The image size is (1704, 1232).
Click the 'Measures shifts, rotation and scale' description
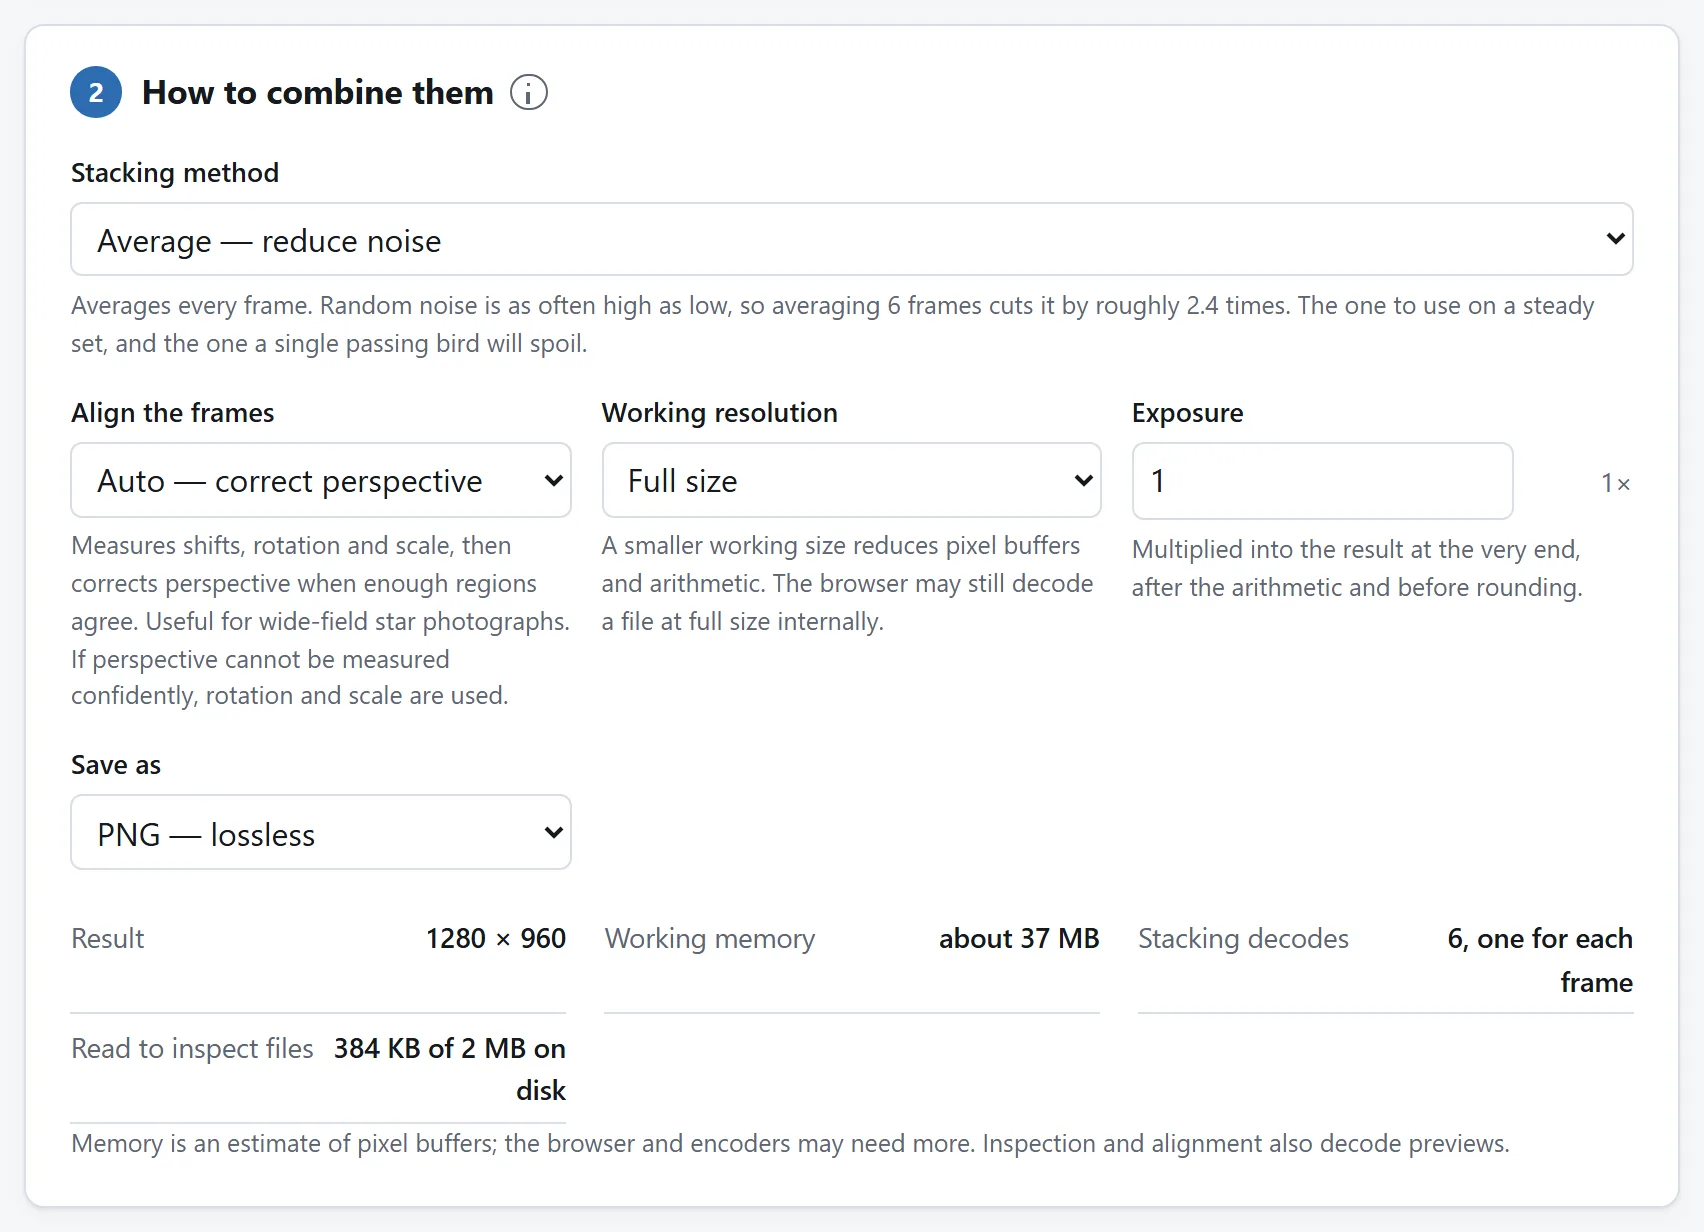pyautogui.click(x=321, y=620)
